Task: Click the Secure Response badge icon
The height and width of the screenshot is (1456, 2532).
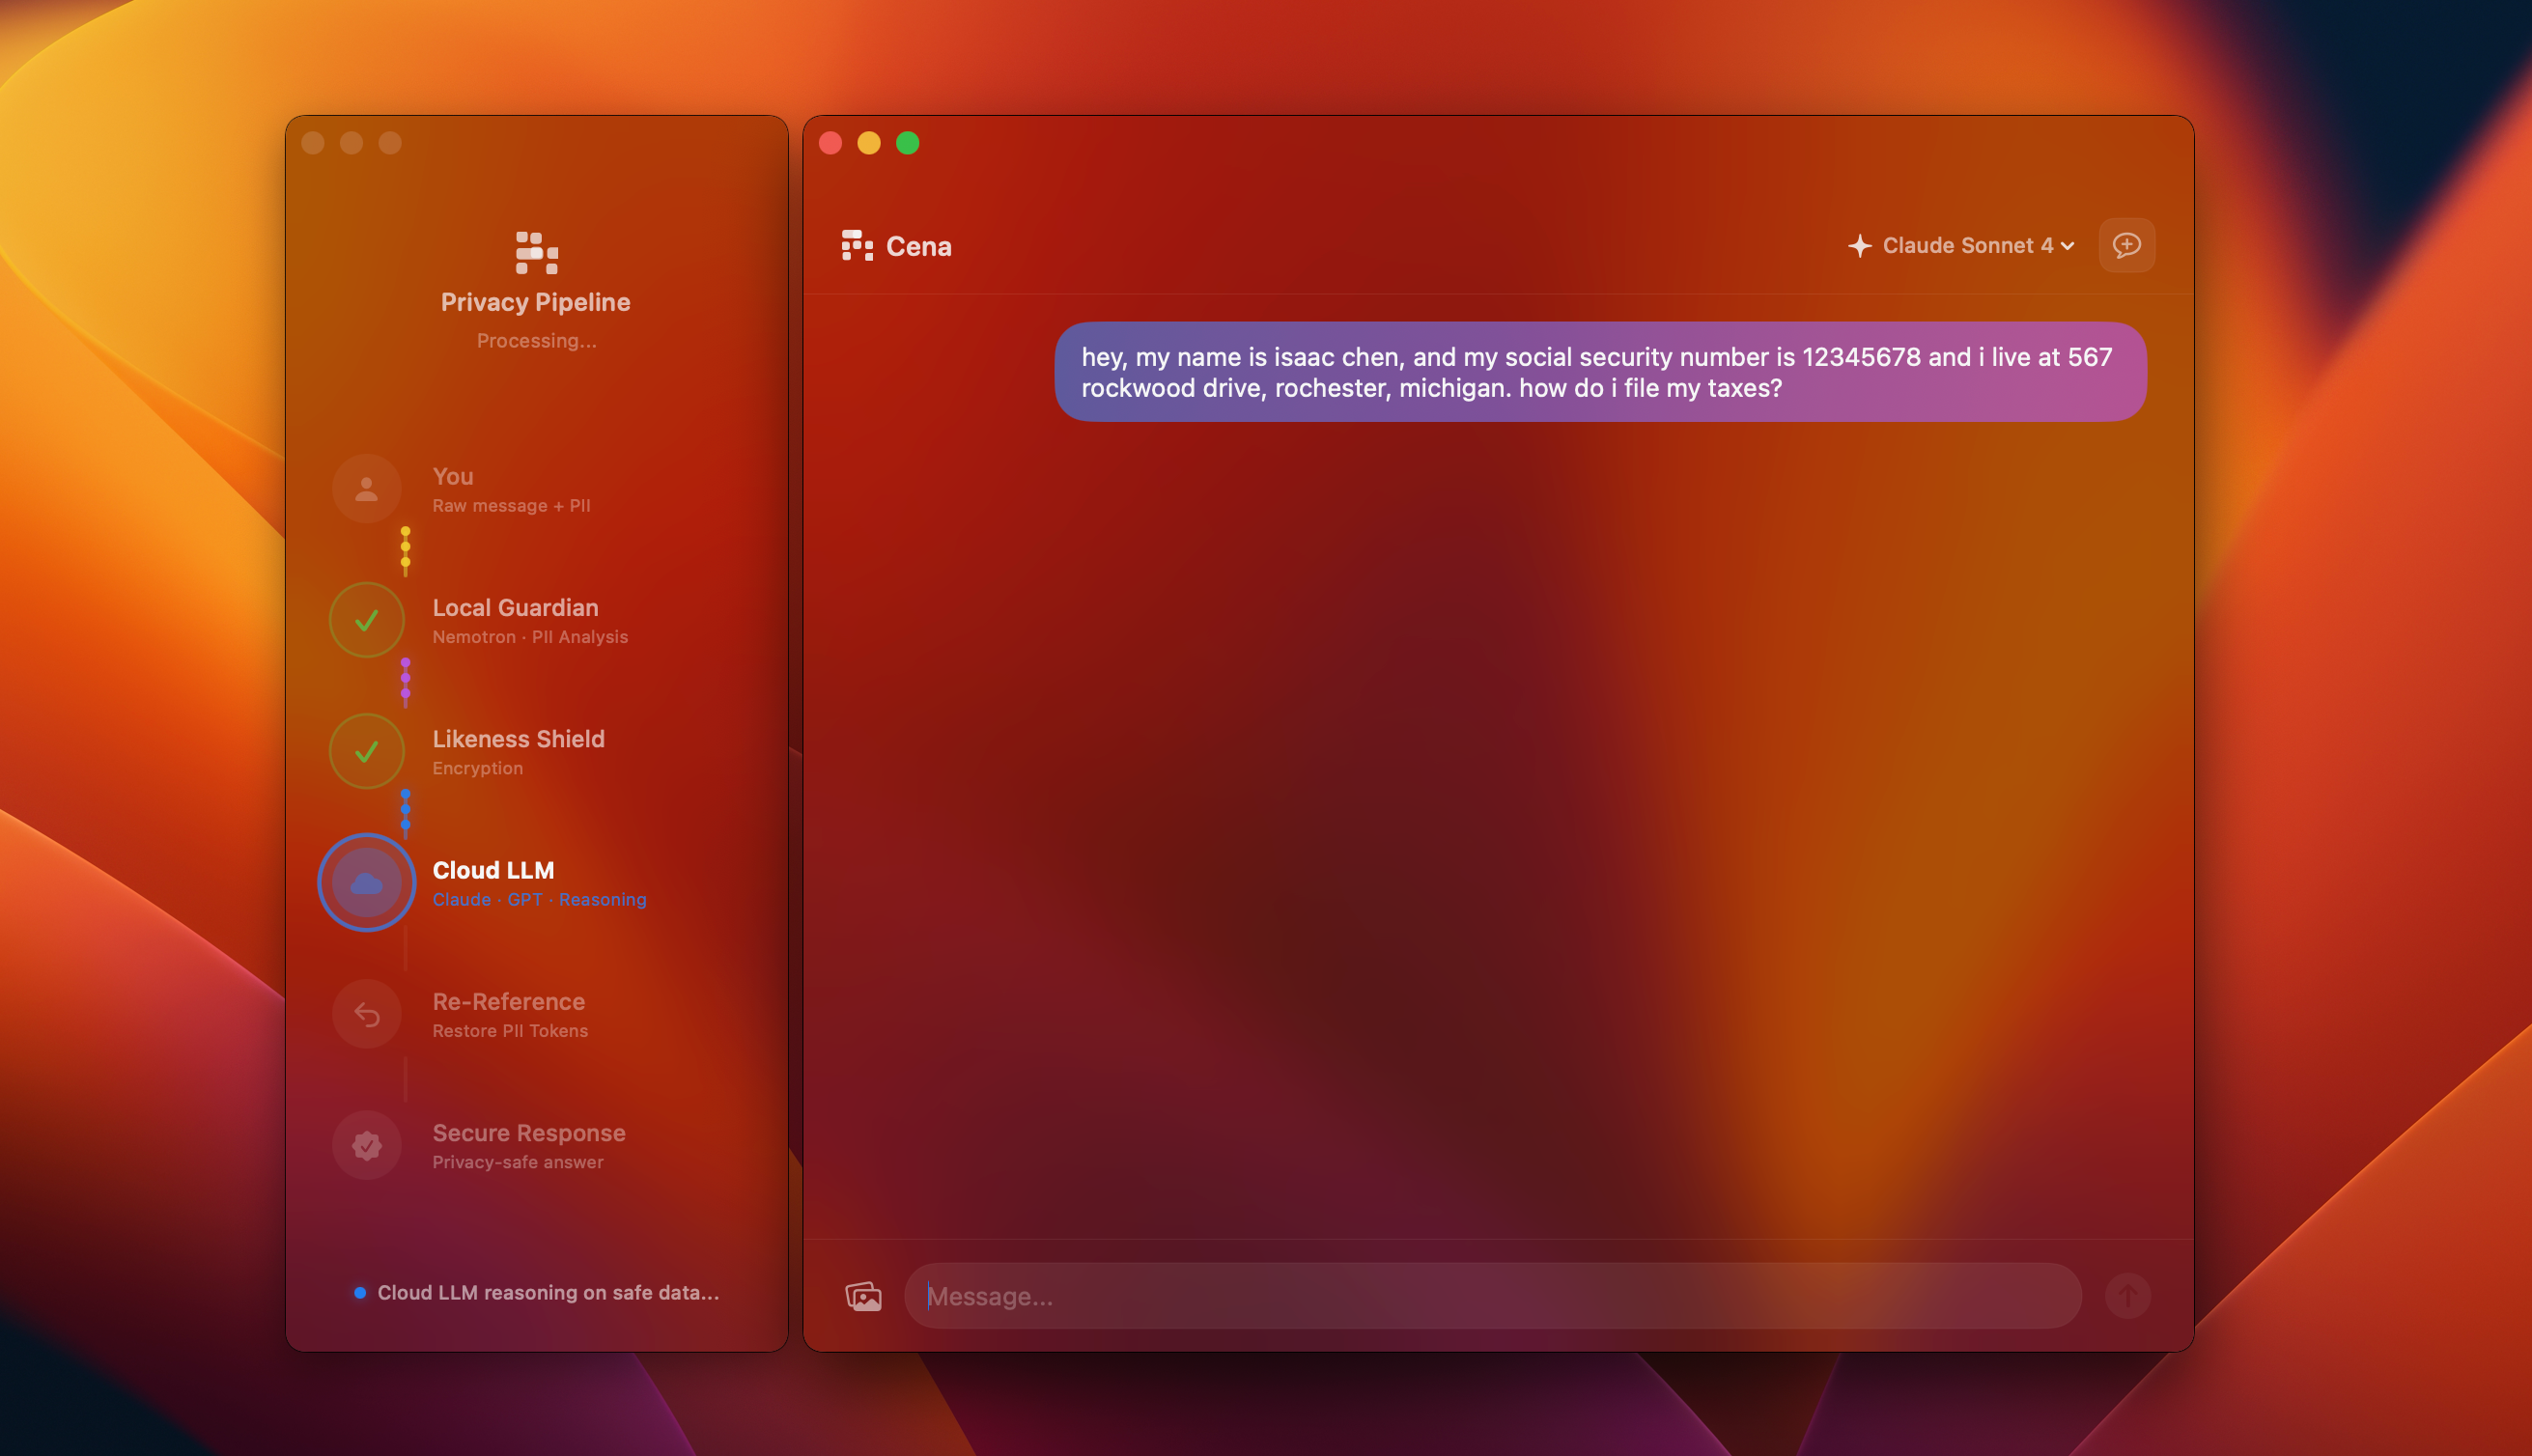Action: [367, 1146]
